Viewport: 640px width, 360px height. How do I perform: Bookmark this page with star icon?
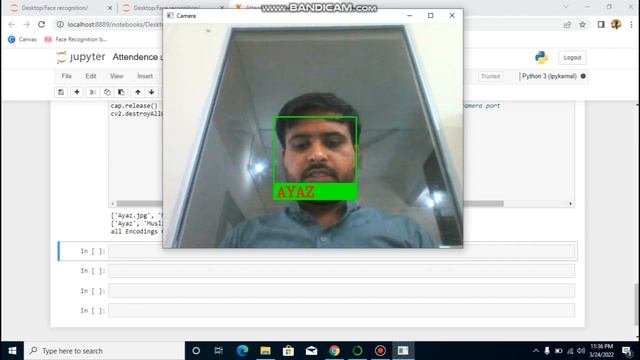click(x=582, y=24)
